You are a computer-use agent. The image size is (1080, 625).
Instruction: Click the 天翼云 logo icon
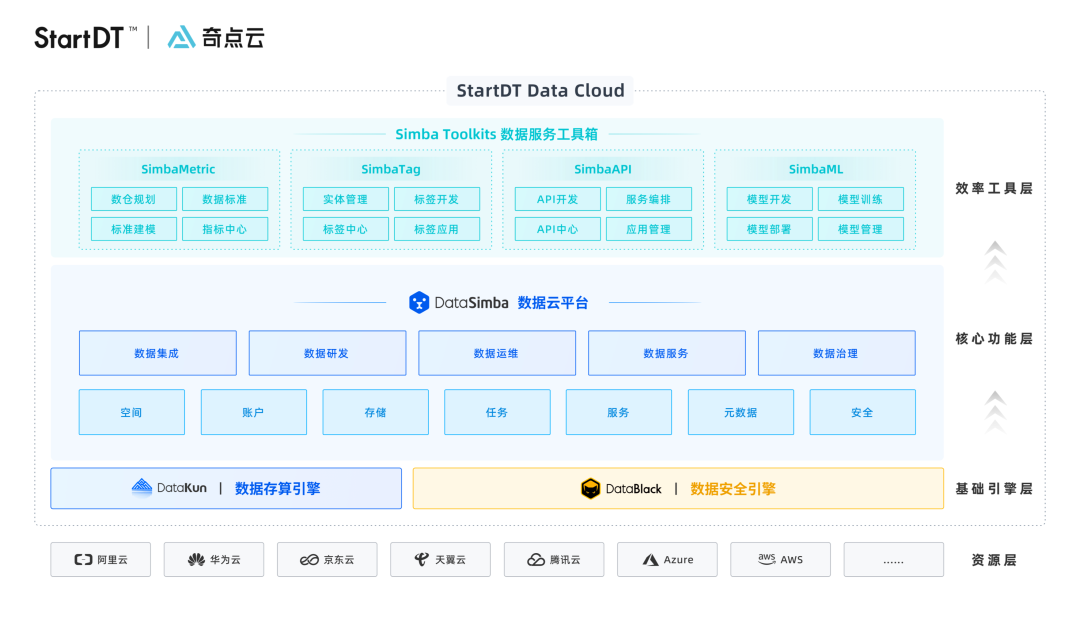pyautogui.click(x=422, y=560)
